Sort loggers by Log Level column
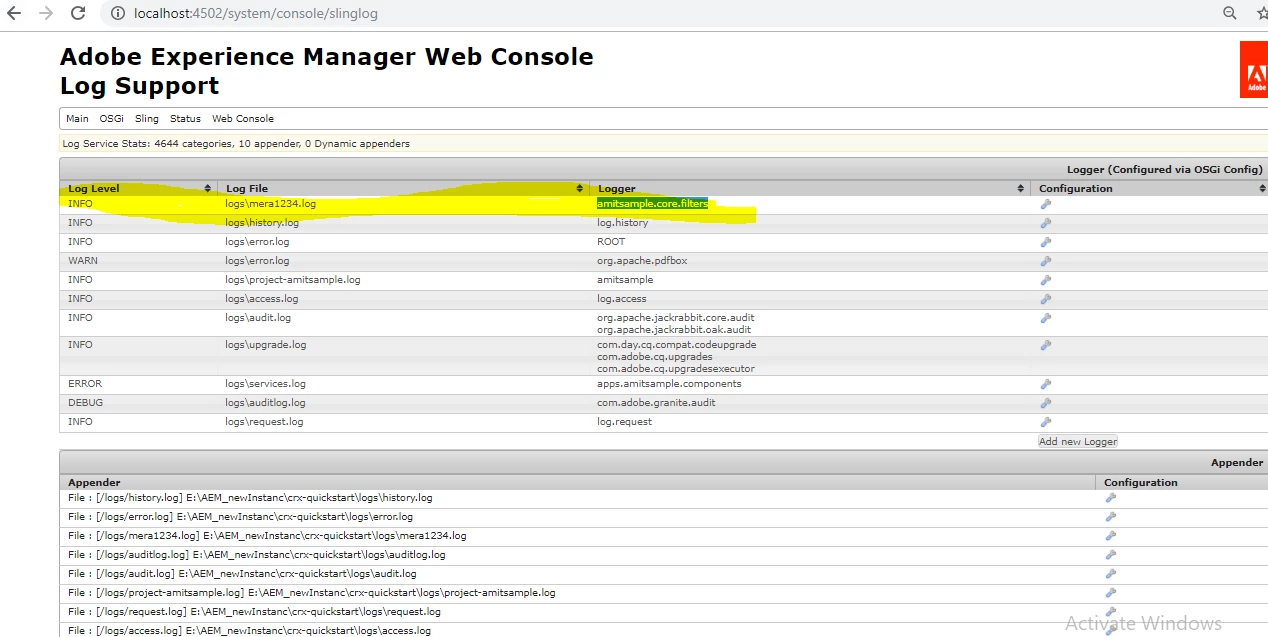This screenshot has width=1268, height=637. click(139, 188)
